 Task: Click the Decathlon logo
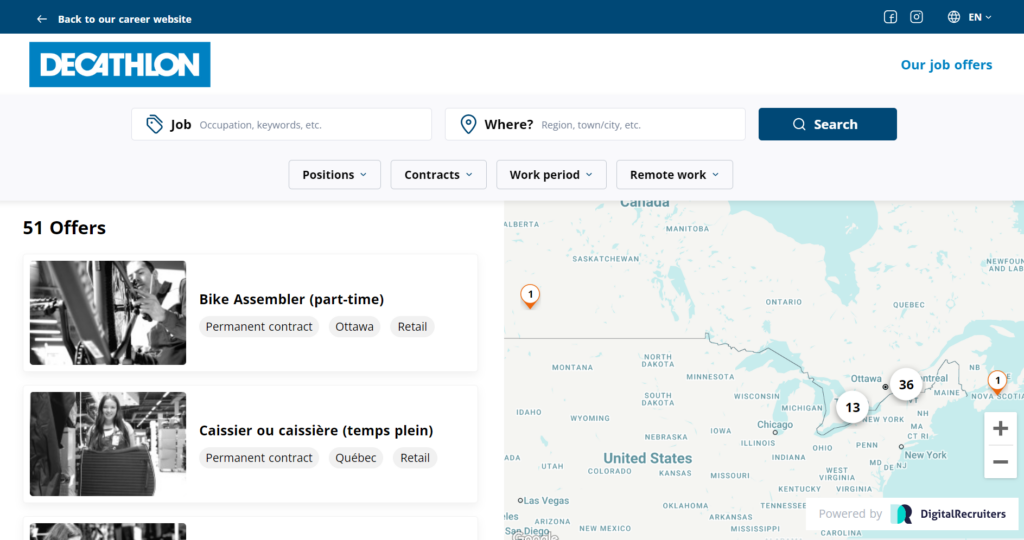[120, 65]
